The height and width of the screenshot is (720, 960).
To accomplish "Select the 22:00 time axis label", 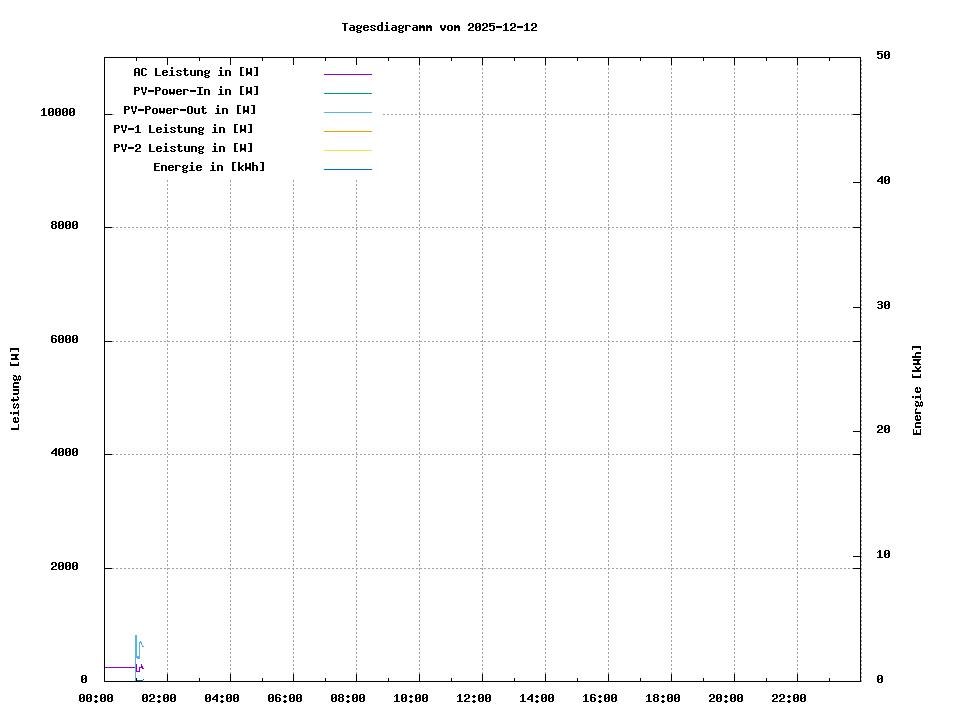I will (x=787, y=698).
